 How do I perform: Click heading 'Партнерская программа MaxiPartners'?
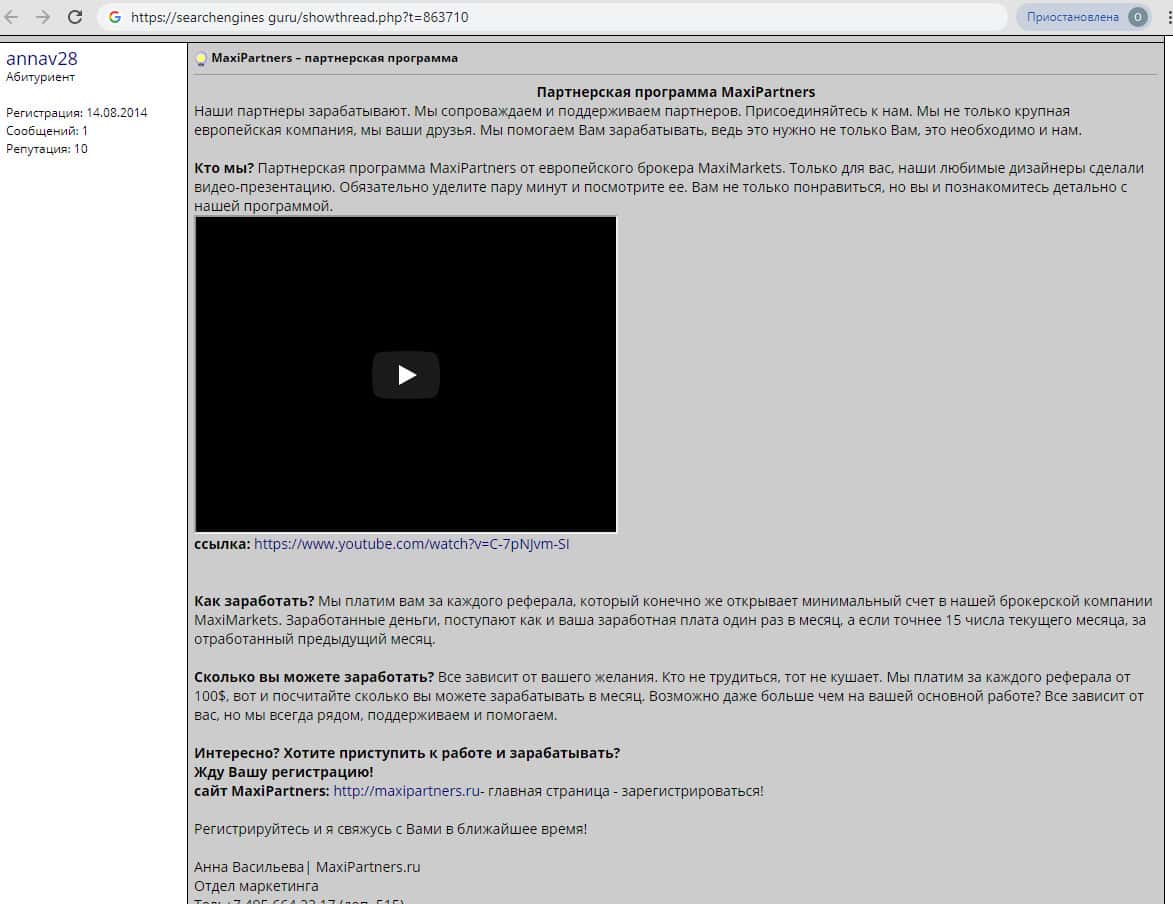pyautogui.click(x=676, y=92)
